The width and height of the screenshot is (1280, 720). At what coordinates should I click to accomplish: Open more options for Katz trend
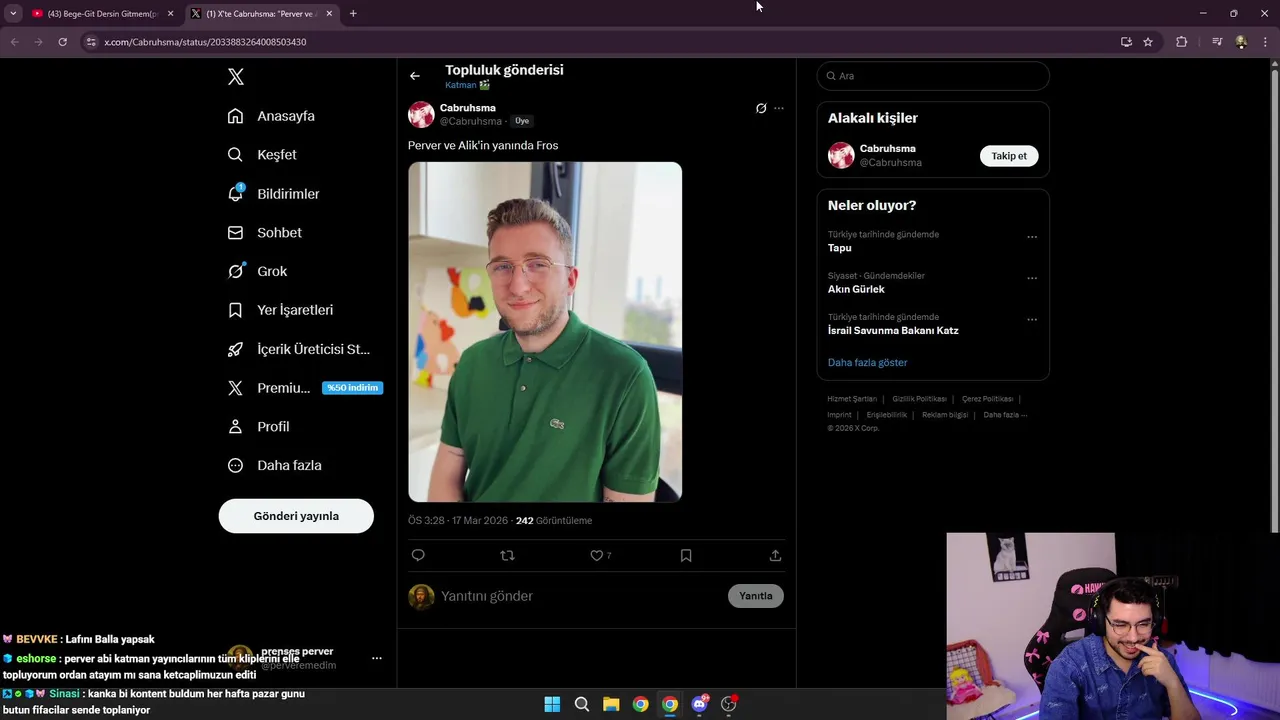[x=1032, y=320]
